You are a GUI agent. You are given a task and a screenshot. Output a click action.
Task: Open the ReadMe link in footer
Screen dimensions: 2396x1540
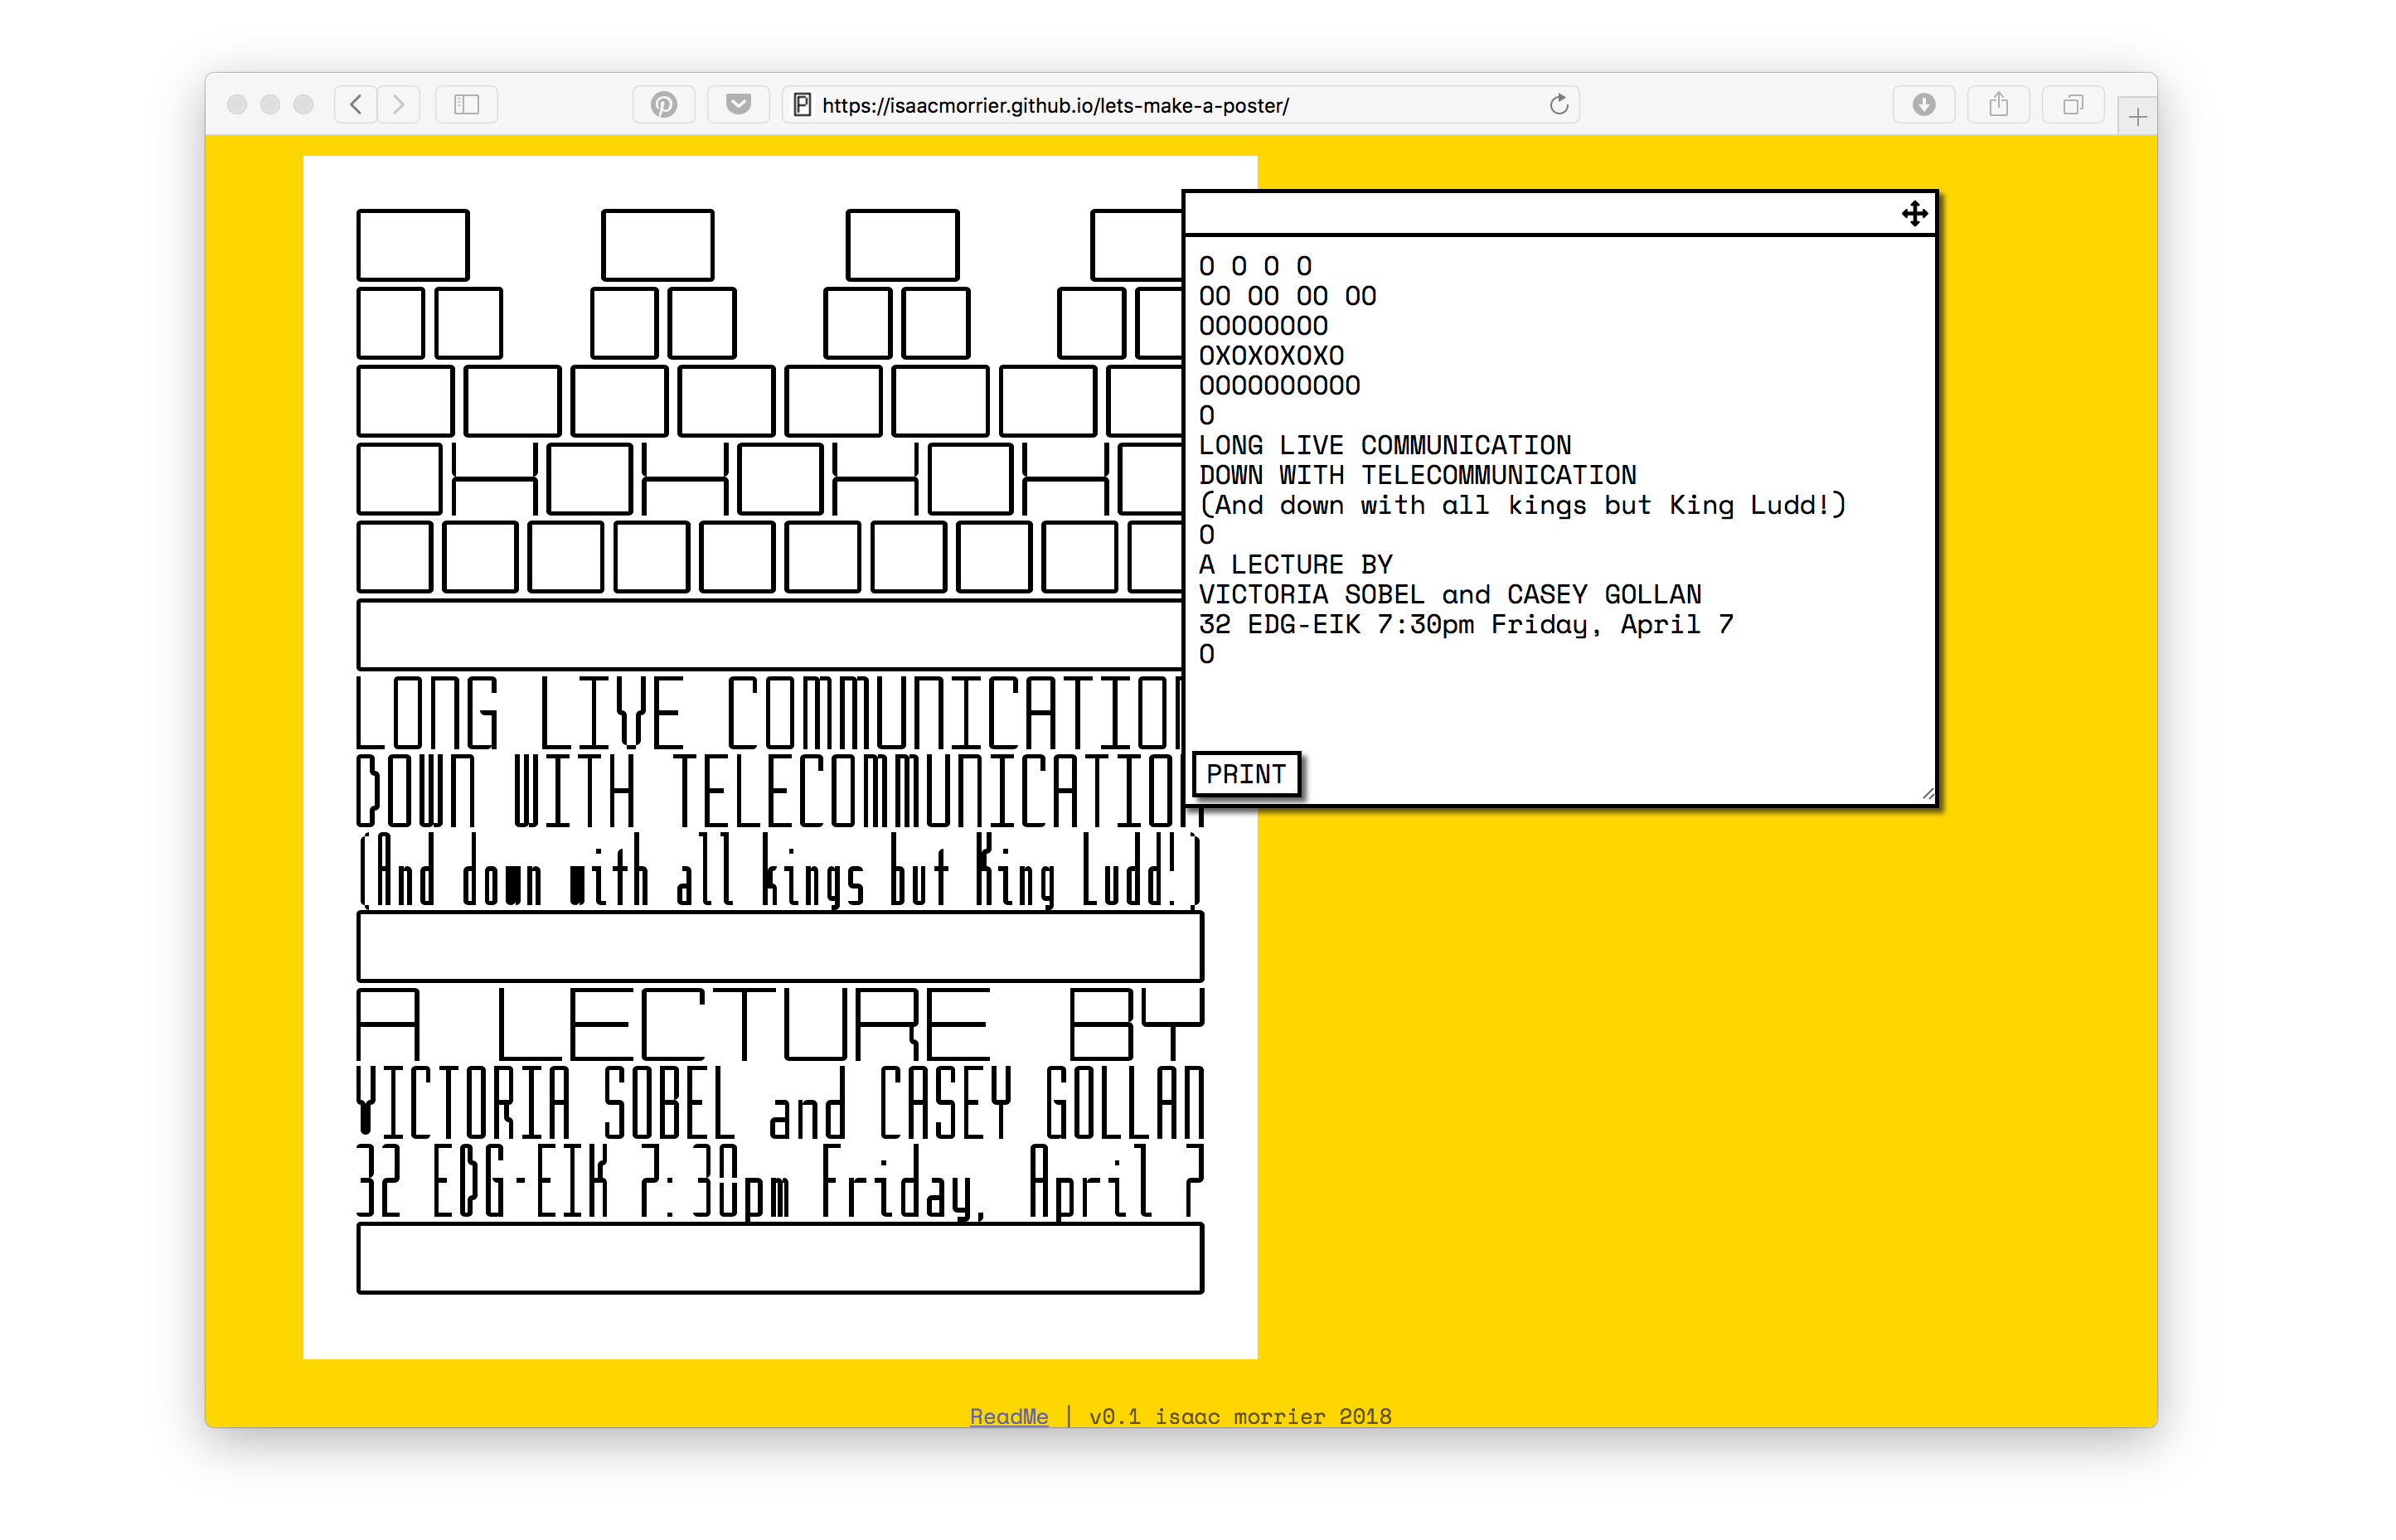pyautogui.click(x=1008, y=1416)
